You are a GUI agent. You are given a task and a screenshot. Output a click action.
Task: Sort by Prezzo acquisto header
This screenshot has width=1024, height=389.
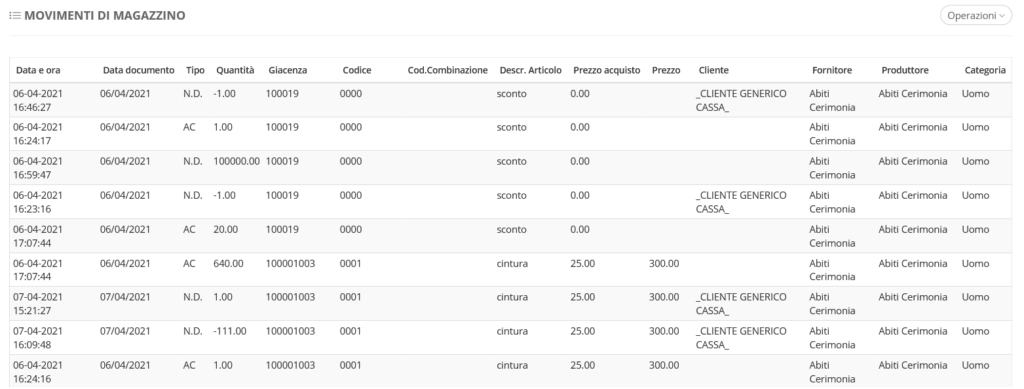[607, 70]
